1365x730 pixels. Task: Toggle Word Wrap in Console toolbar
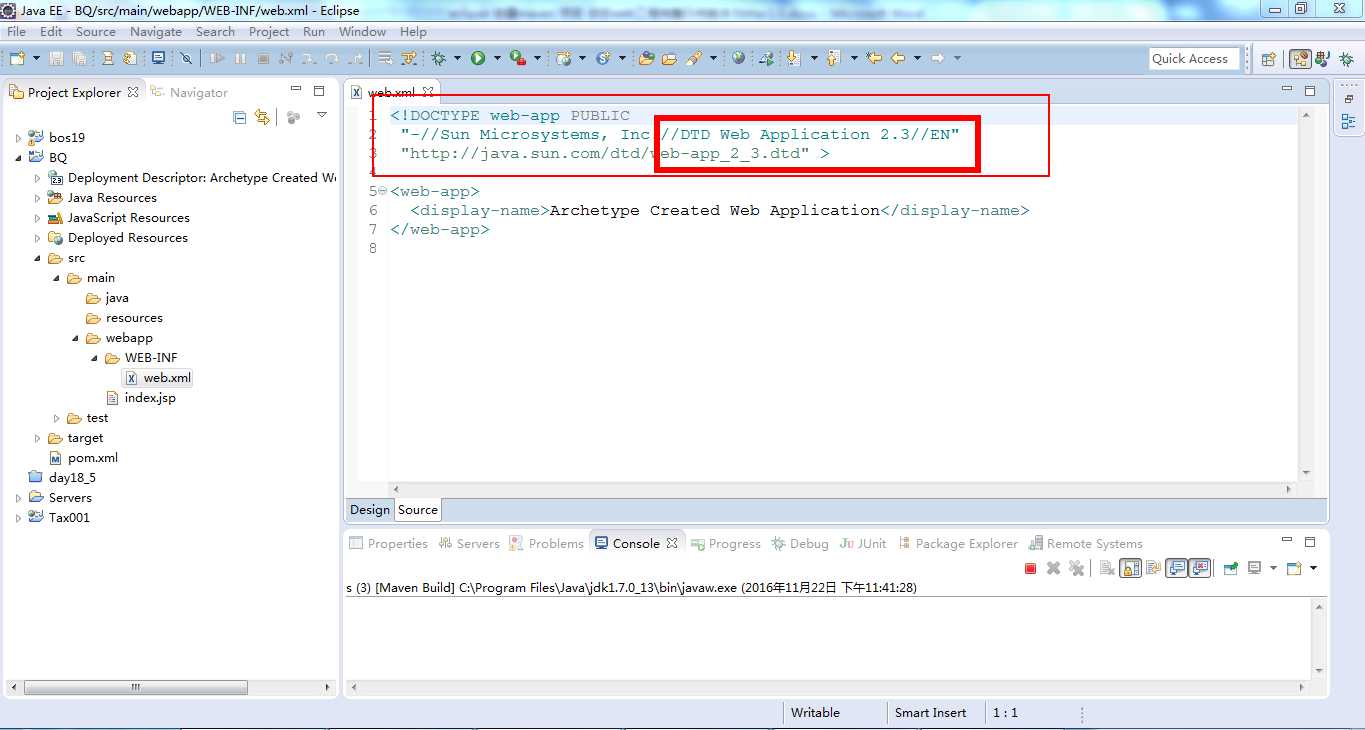tap(1153, 568)
